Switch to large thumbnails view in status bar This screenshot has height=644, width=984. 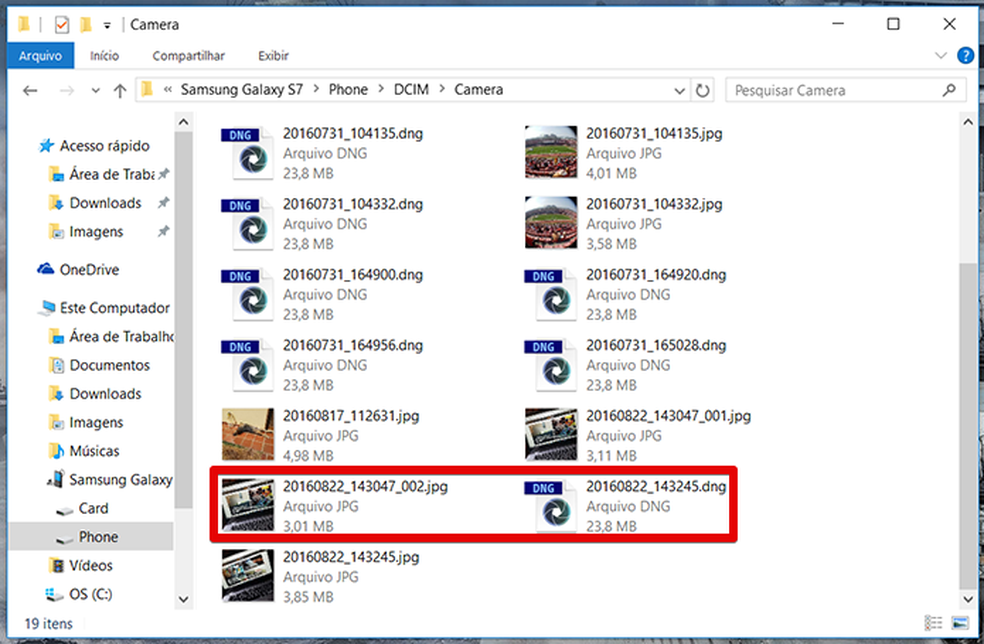tap(960, 623)
